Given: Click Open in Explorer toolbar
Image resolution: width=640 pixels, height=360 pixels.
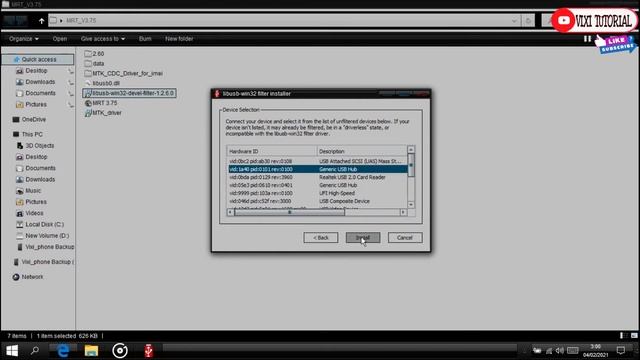Looking at the screenshot, I should (x=60, y=39).
